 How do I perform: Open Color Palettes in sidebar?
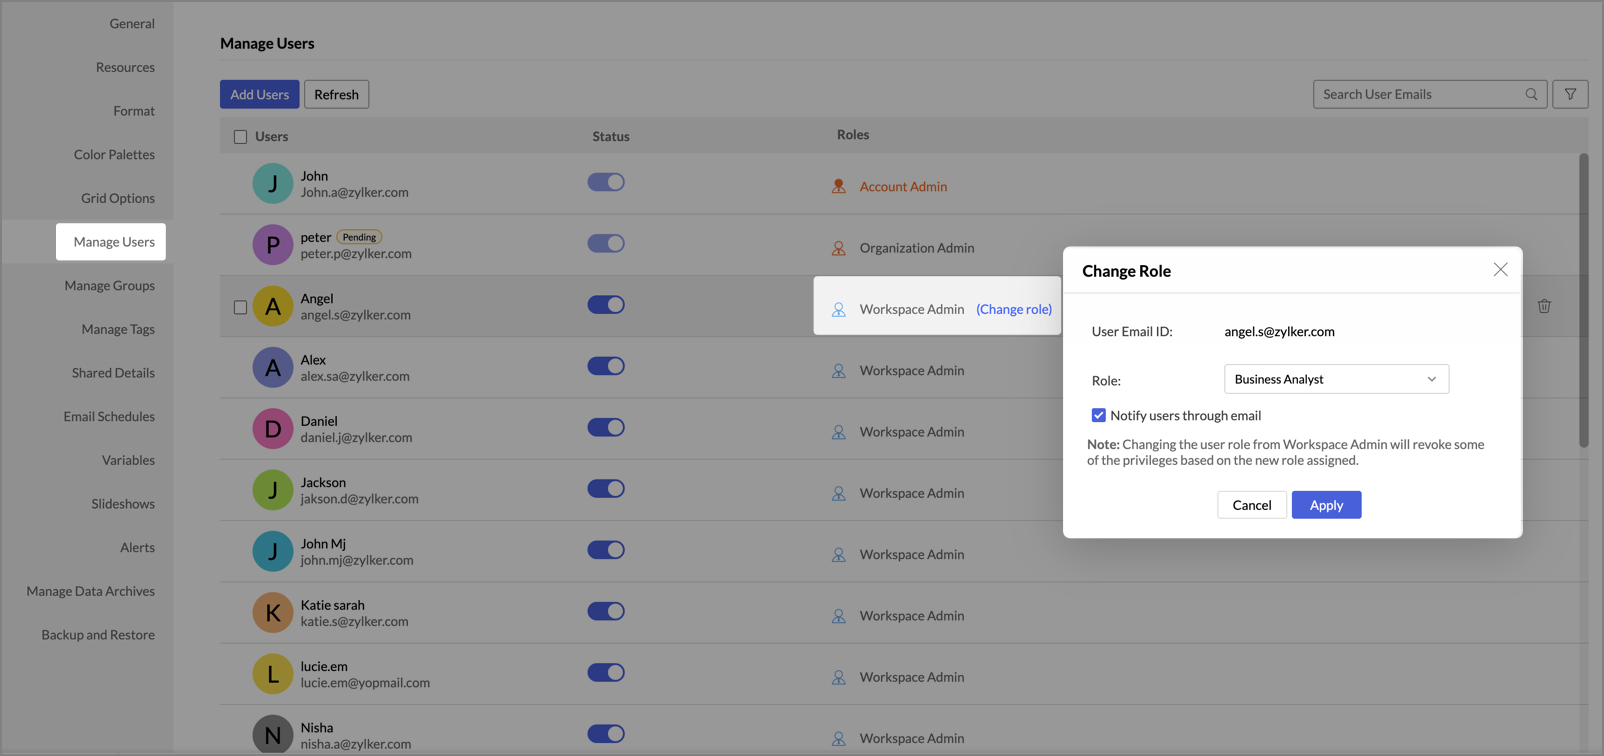pos(114,154)
